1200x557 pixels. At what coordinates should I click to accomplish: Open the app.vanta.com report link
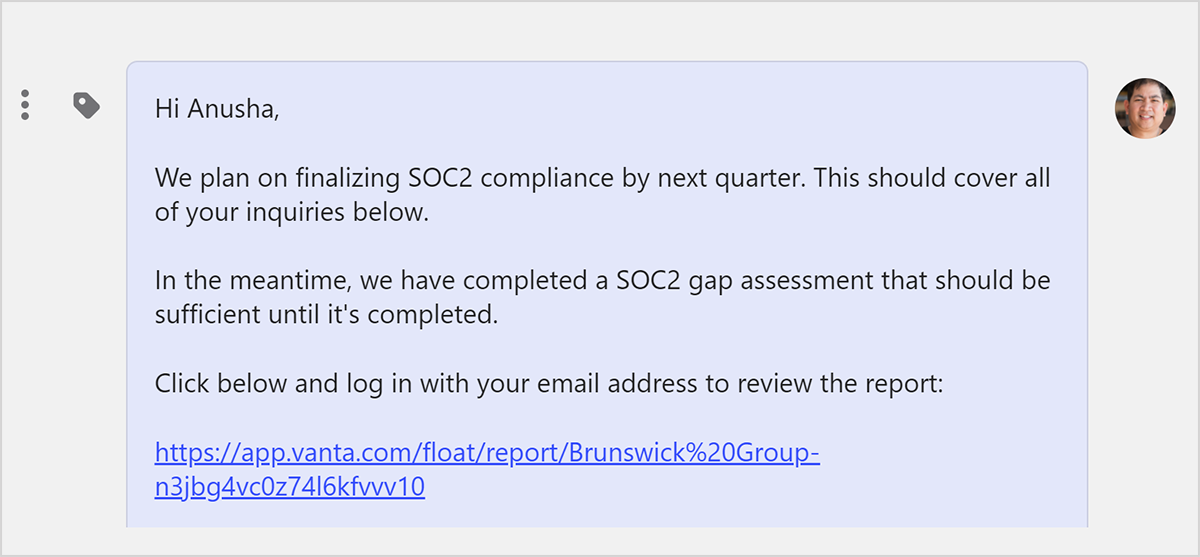(487, 454)
